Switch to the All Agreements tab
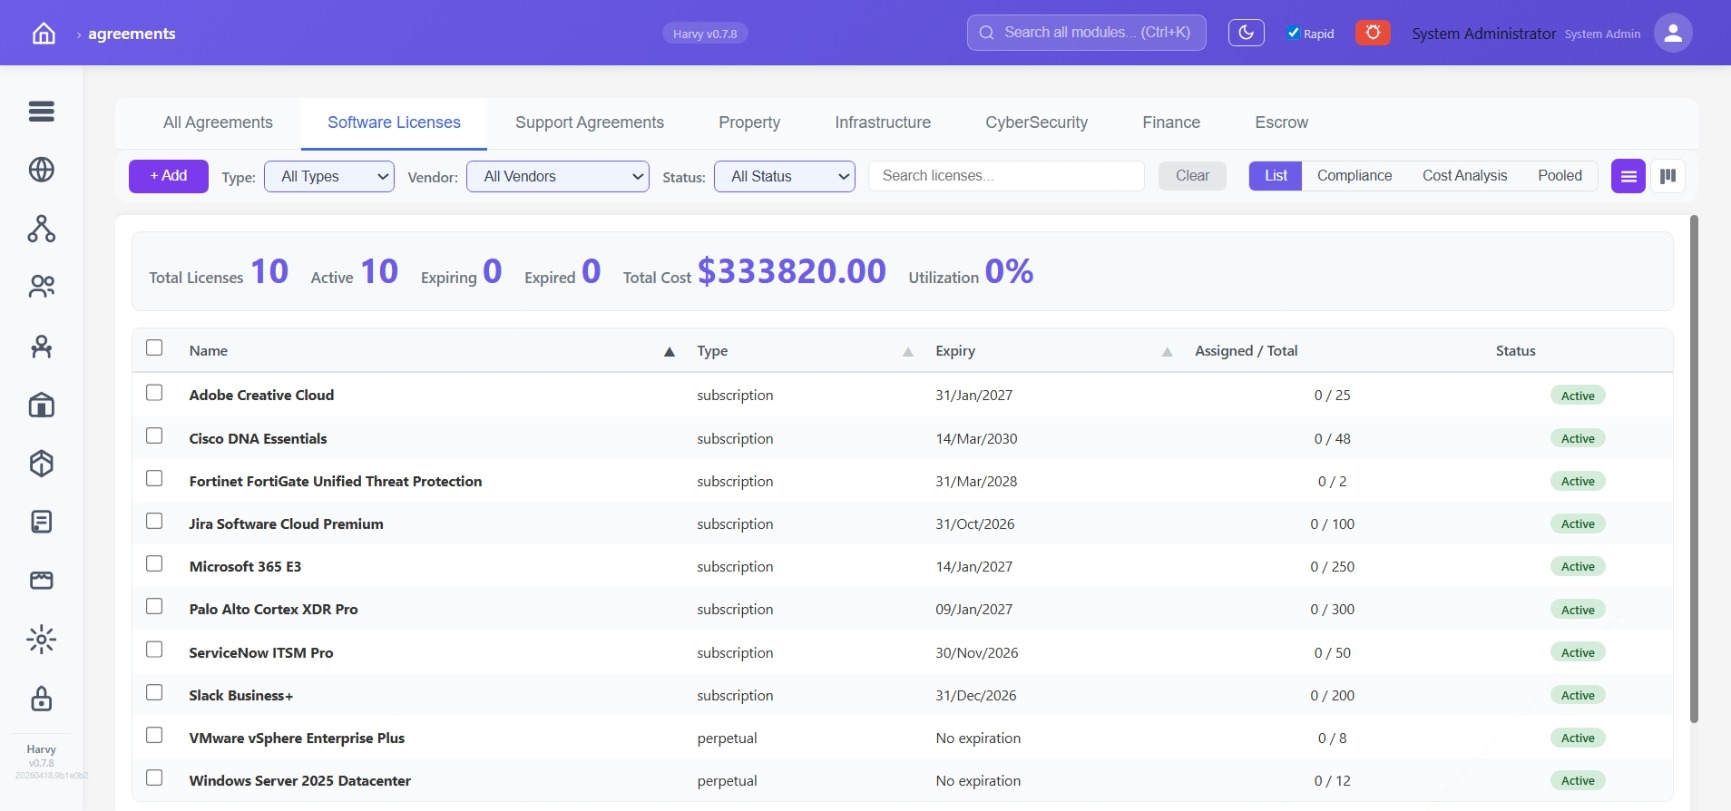The height and width of the screenshot is (811, 1731). [218, 122]
